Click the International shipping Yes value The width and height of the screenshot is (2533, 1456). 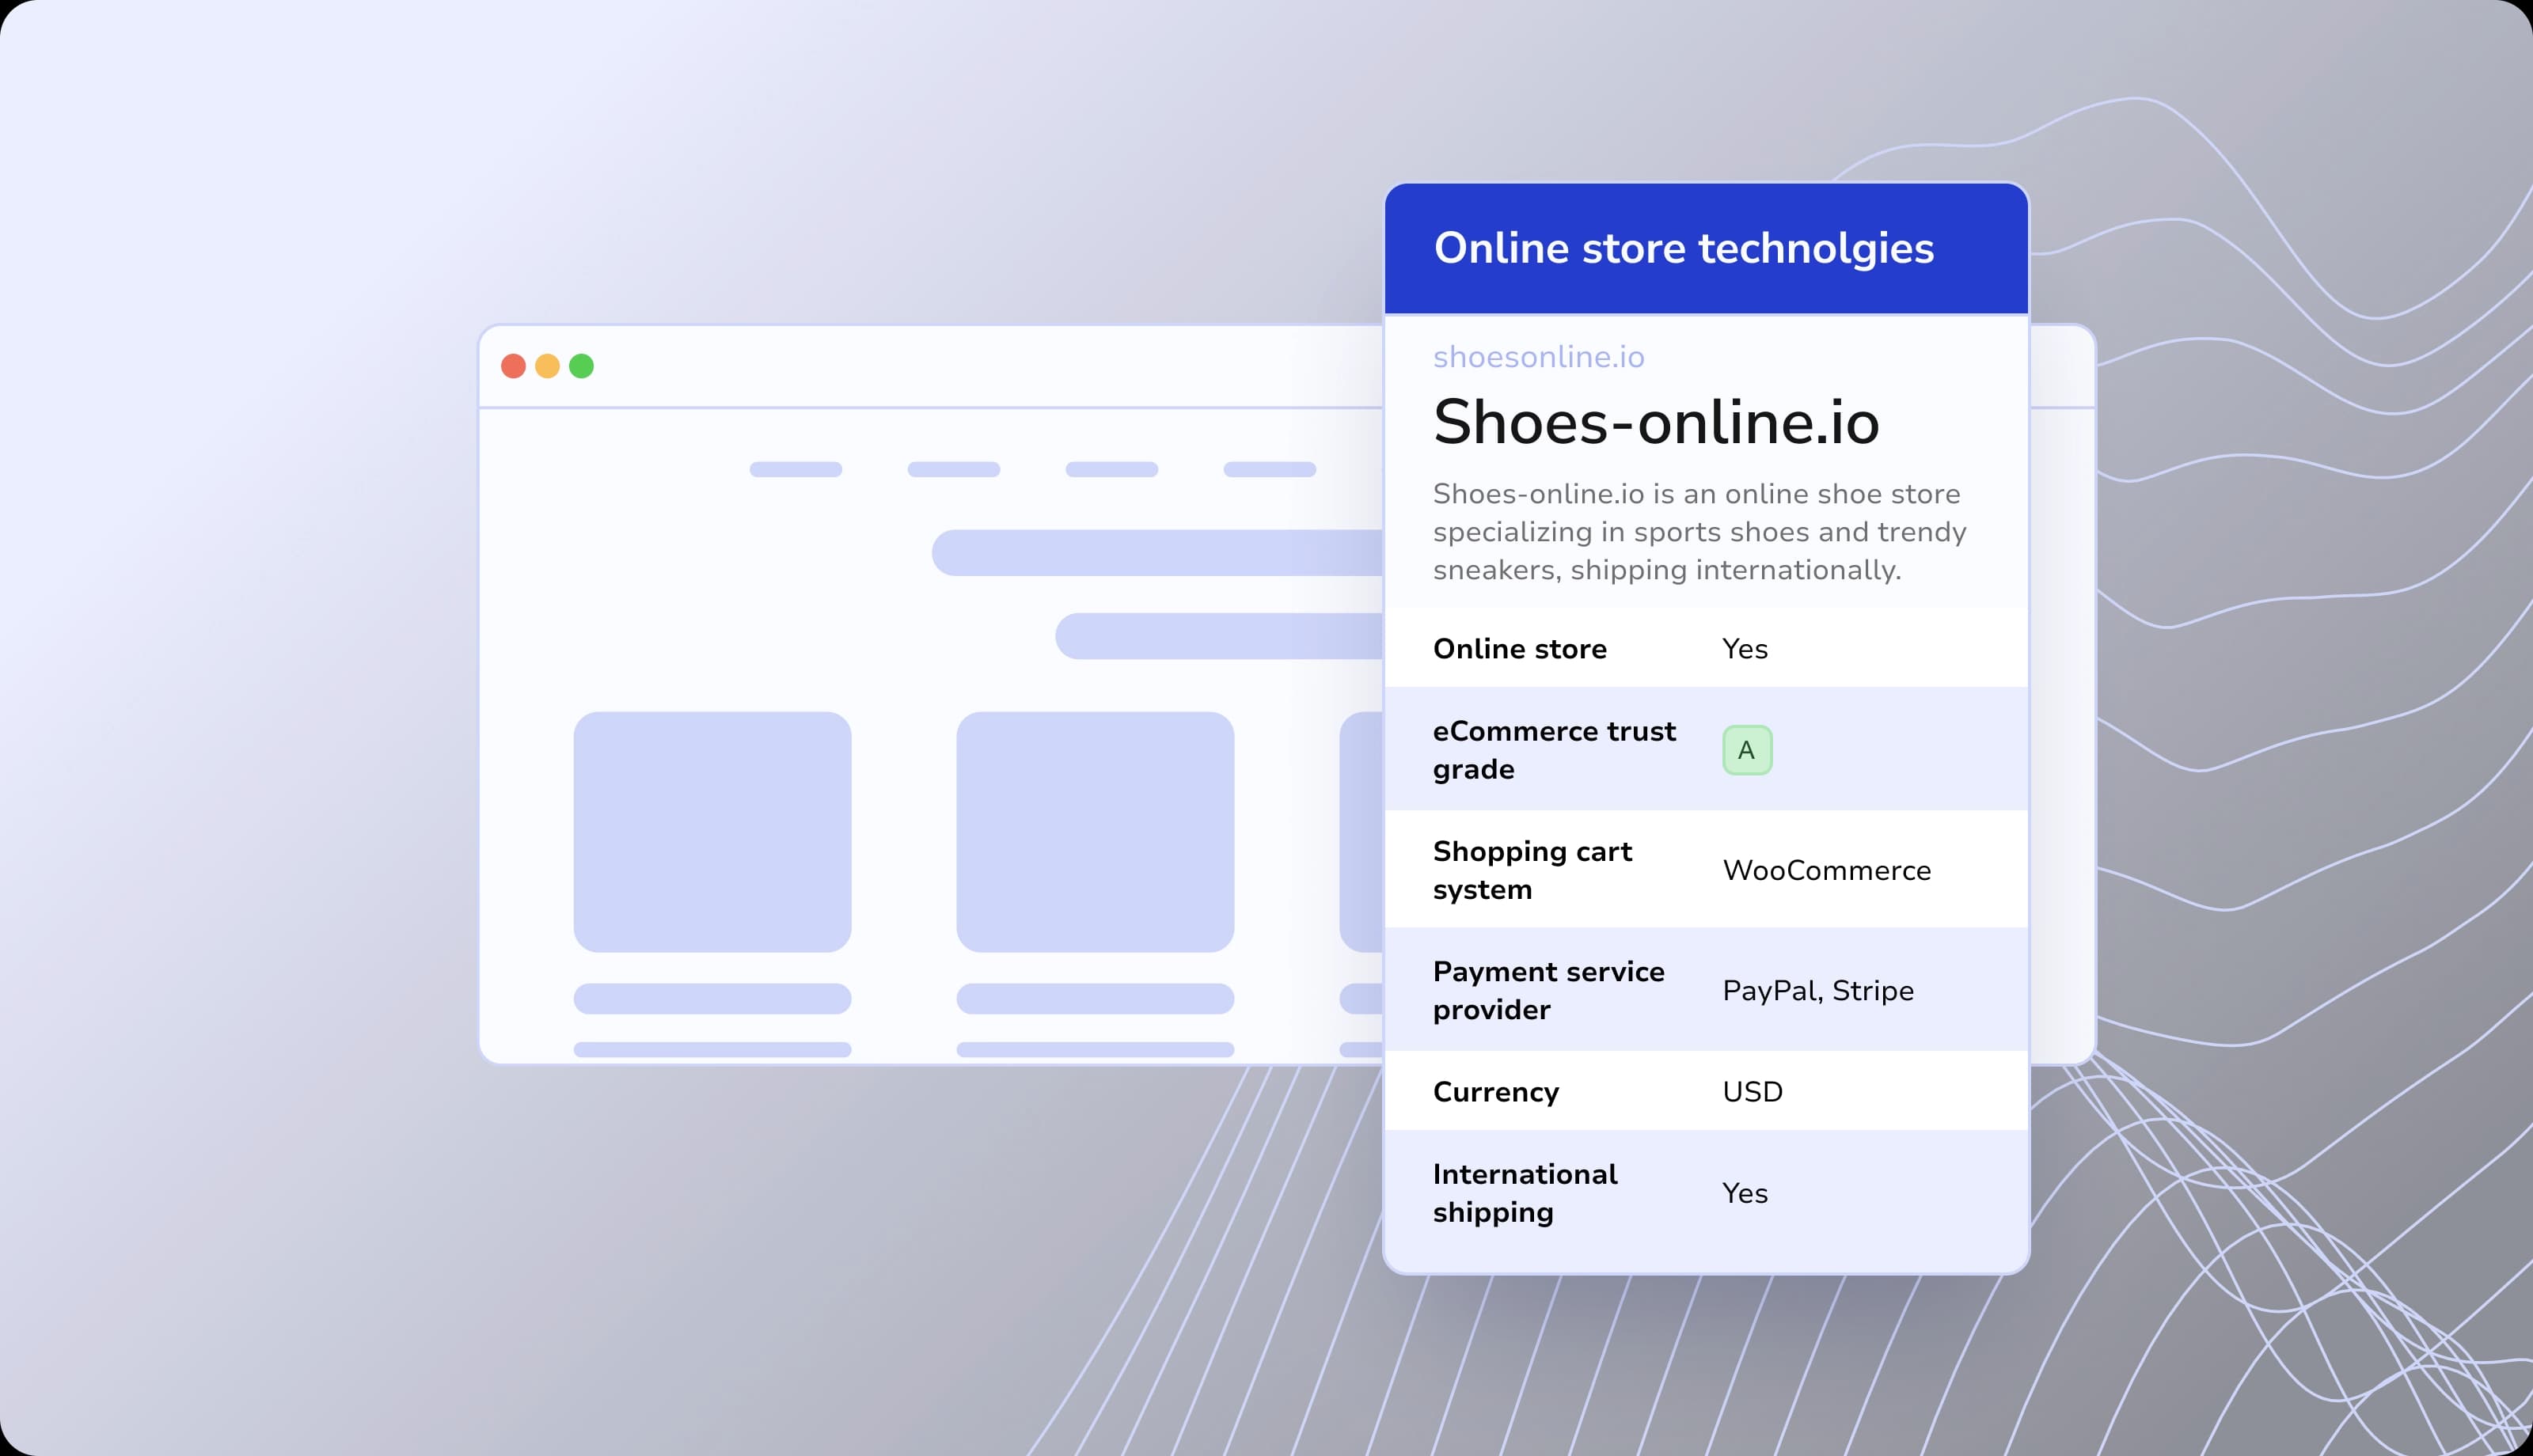click(1744, 1193)
